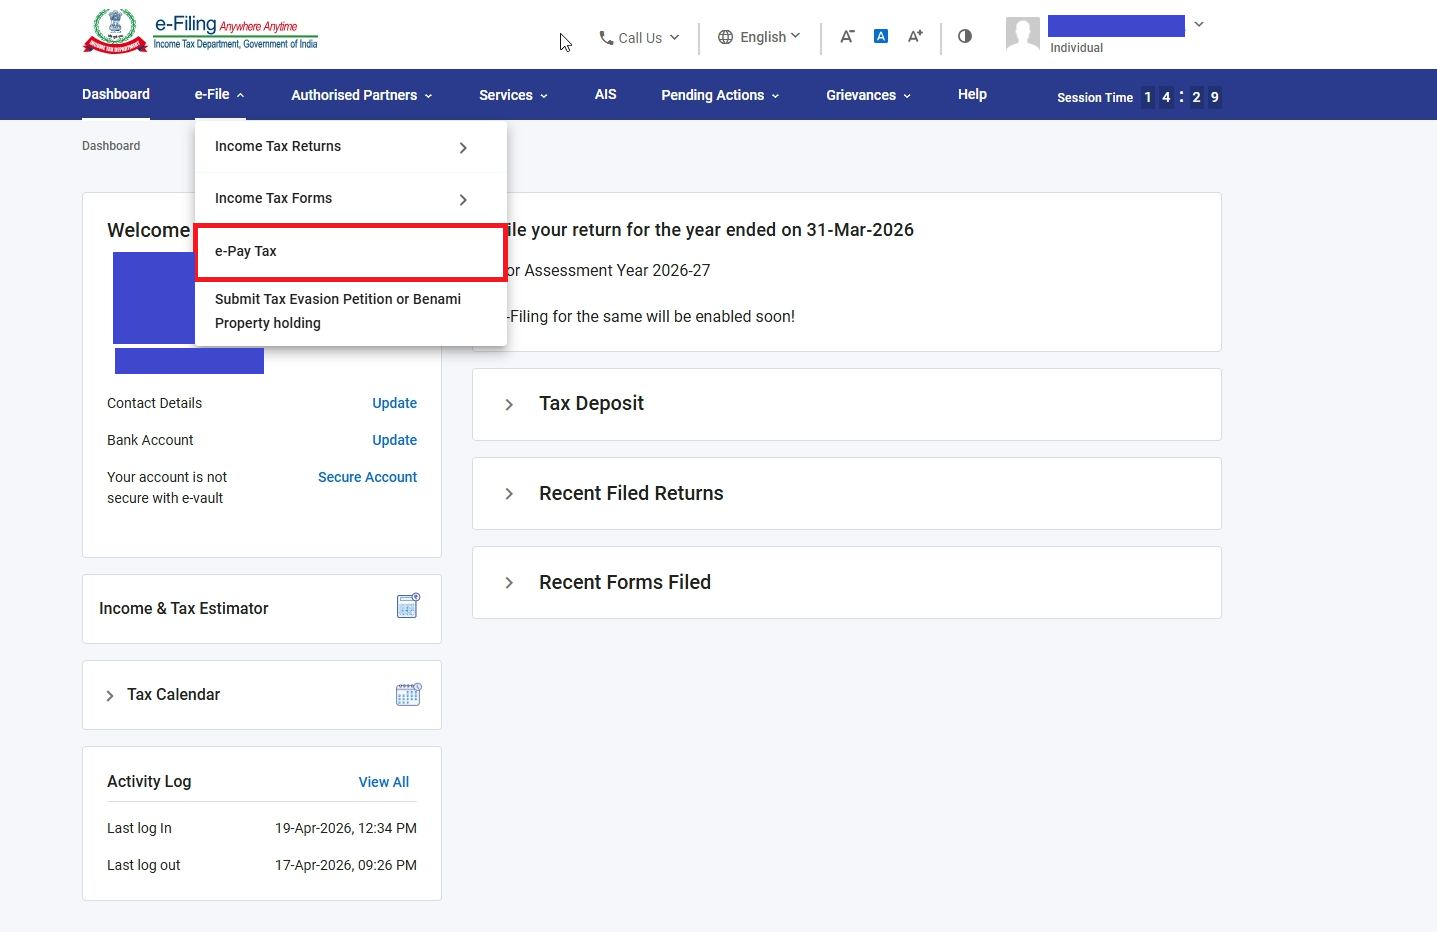Select the default font size icon
The height and width of the screenshot is (932, 1437).
coord(881,36)
